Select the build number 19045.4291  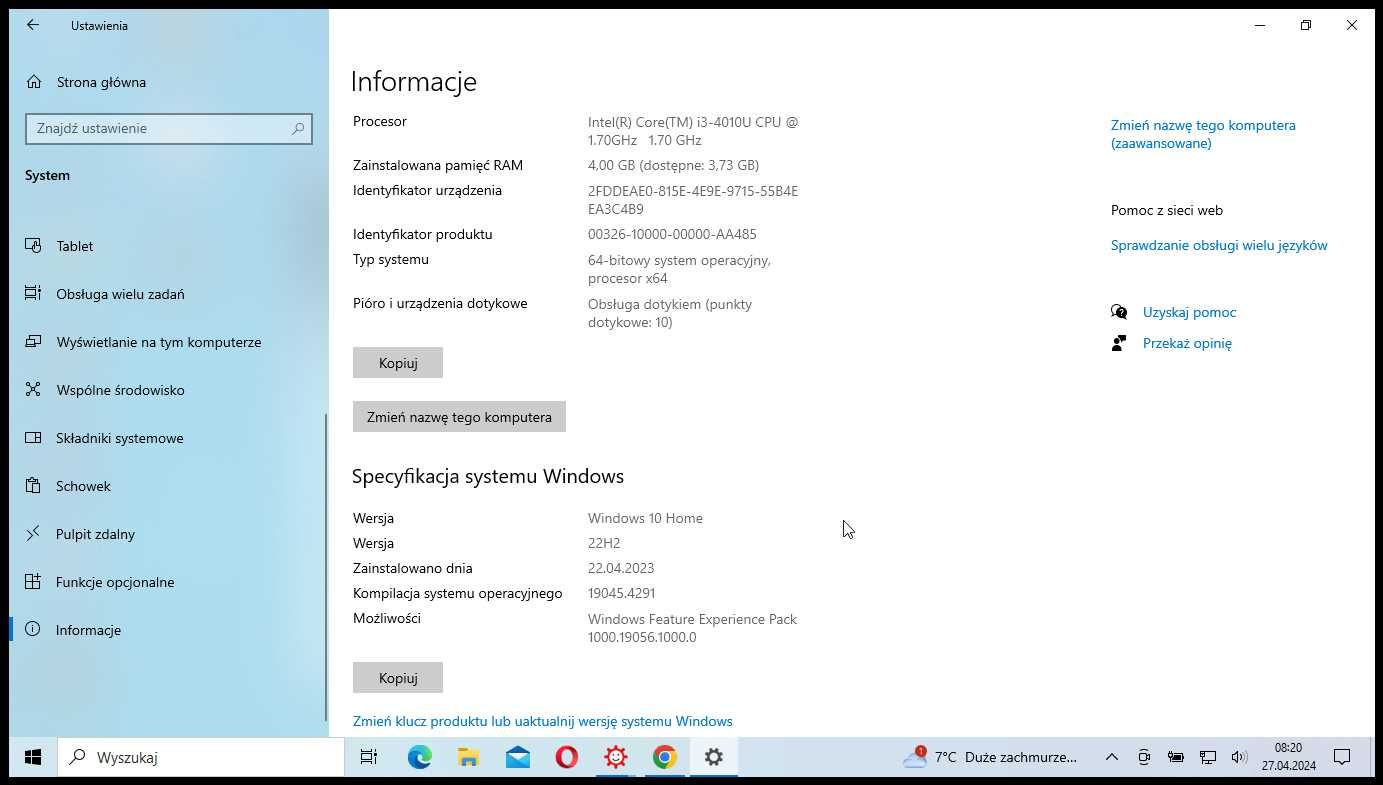621,593
